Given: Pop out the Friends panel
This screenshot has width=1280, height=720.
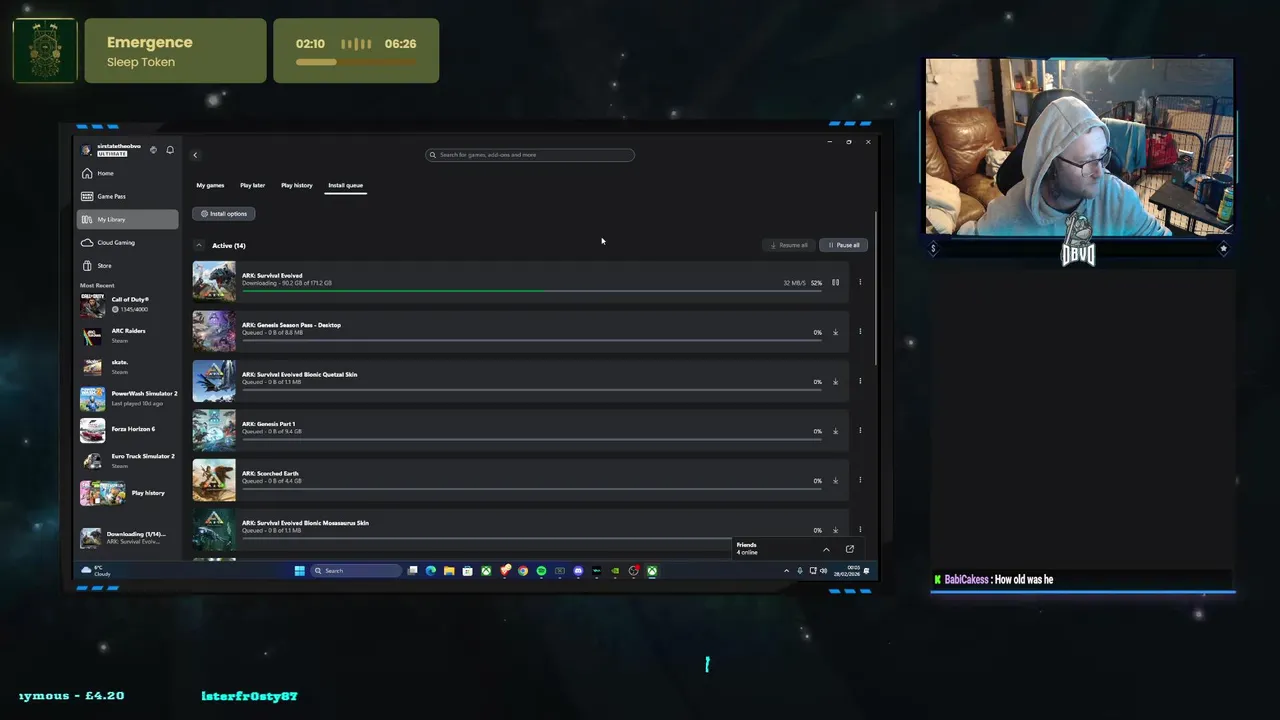Looking at the screenshot, I should [x=850, y=549].
